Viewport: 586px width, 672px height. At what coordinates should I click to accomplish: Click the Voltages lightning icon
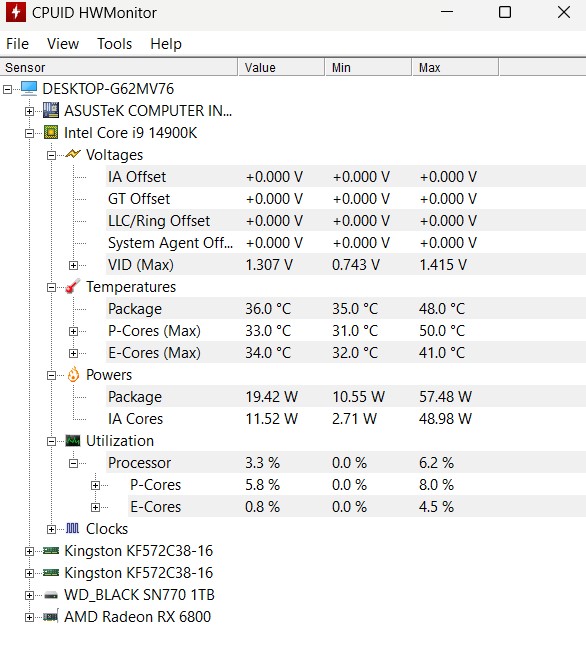coord(73,154)
